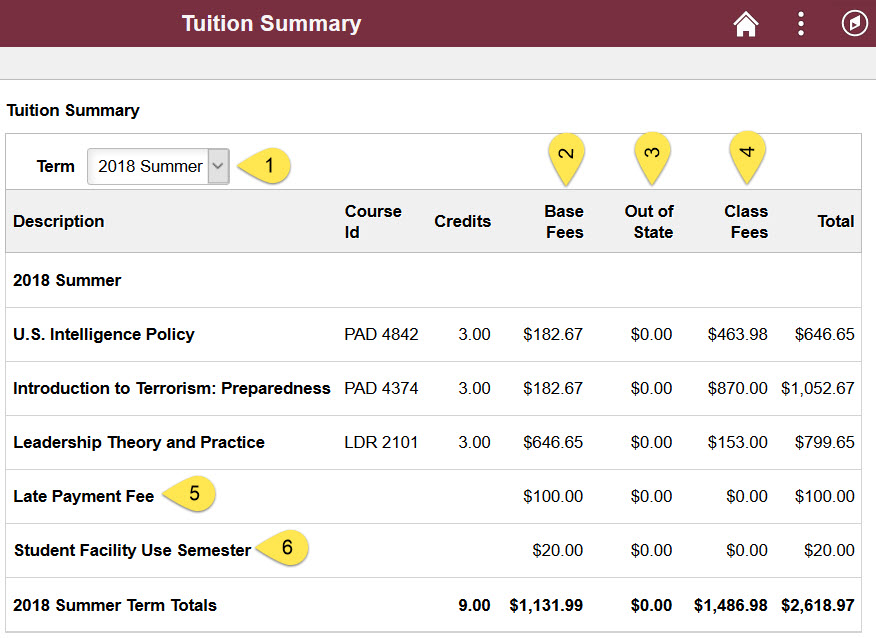Click the Tuition Summary page banner title

point(272,23)
